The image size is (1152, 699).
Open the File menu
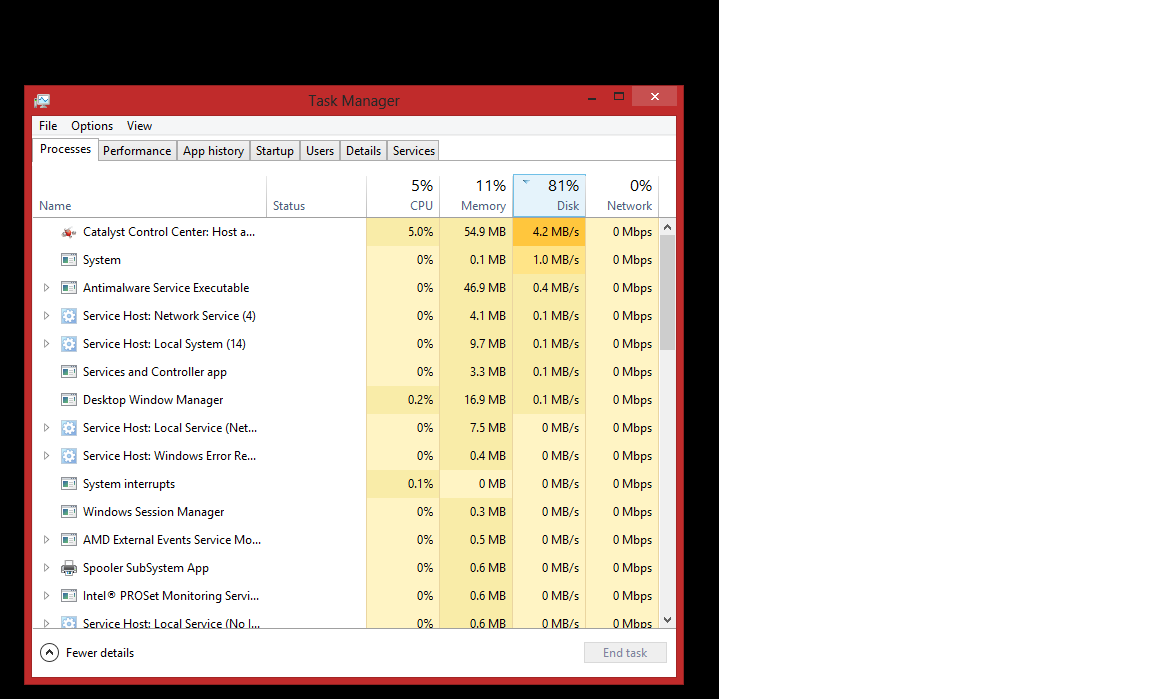(x=48, y=126)
